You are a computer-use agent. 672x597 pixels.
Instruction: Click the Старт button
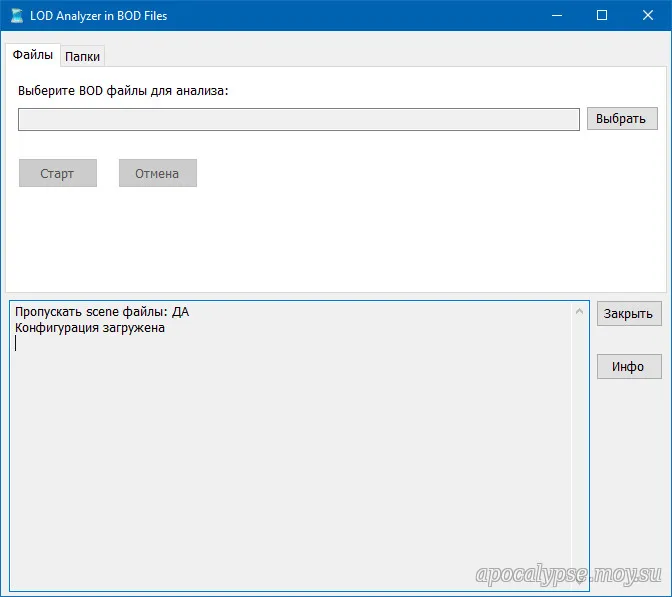click(58, 173)
